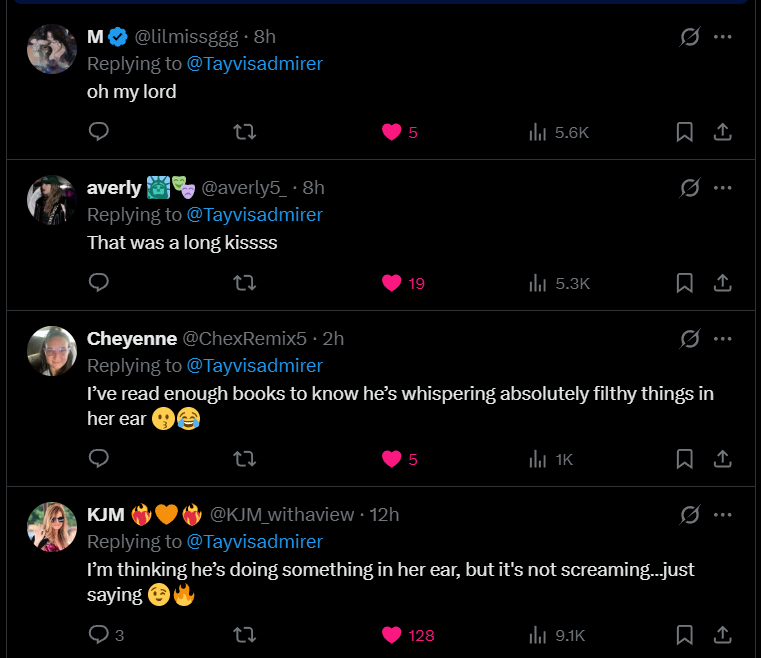The height and width of the screenshot is (658, 761).
Task: Bookmark Cheyenne's tweet
Action: [685, 459]
